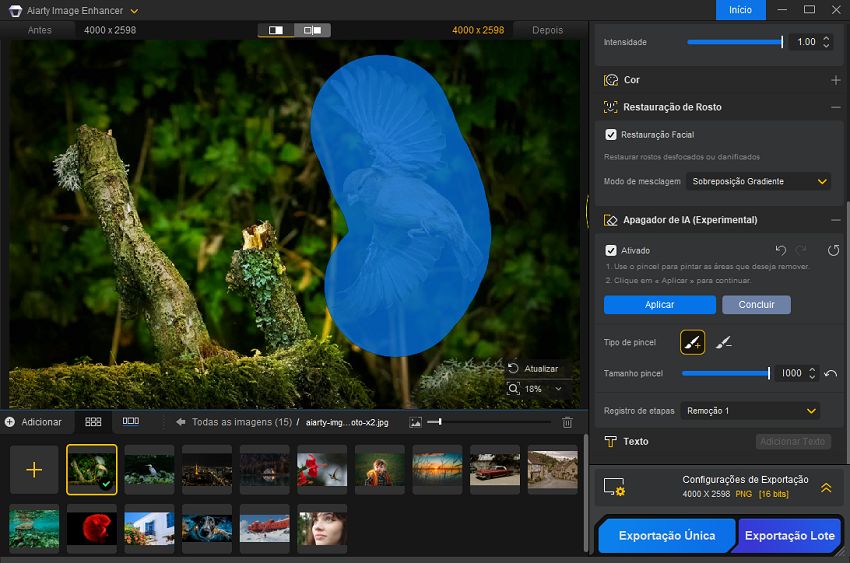
Task: Open the Registro de etapas dropdown
Action: tap(750, 411)
